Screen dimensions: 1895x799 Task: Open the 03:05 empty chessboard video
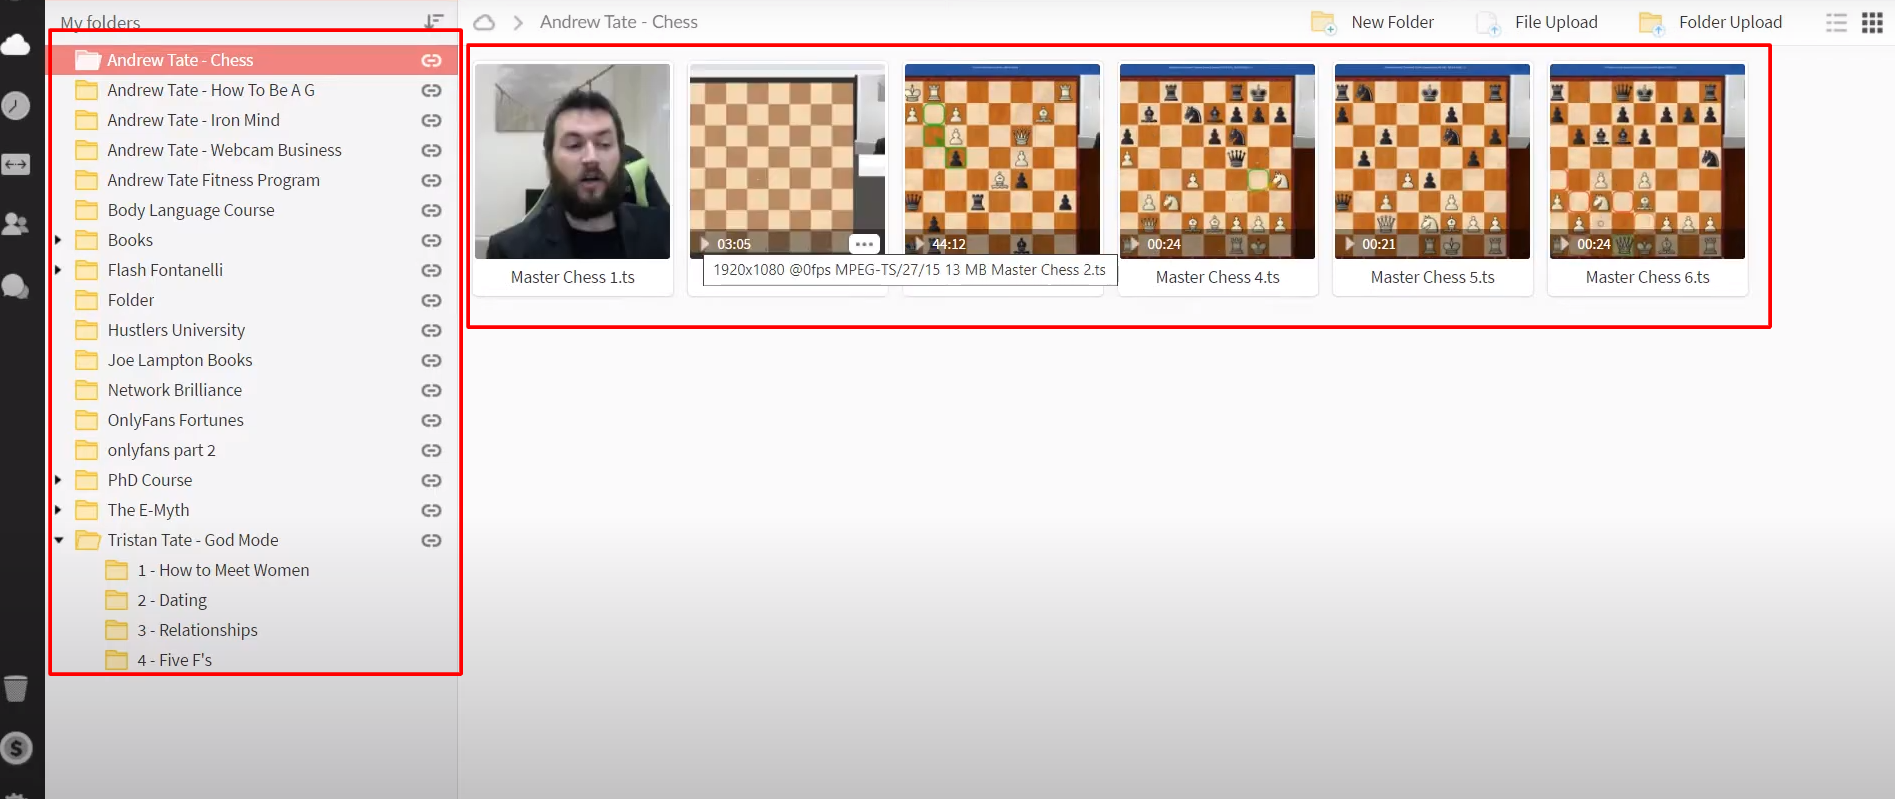coord(787,161)
